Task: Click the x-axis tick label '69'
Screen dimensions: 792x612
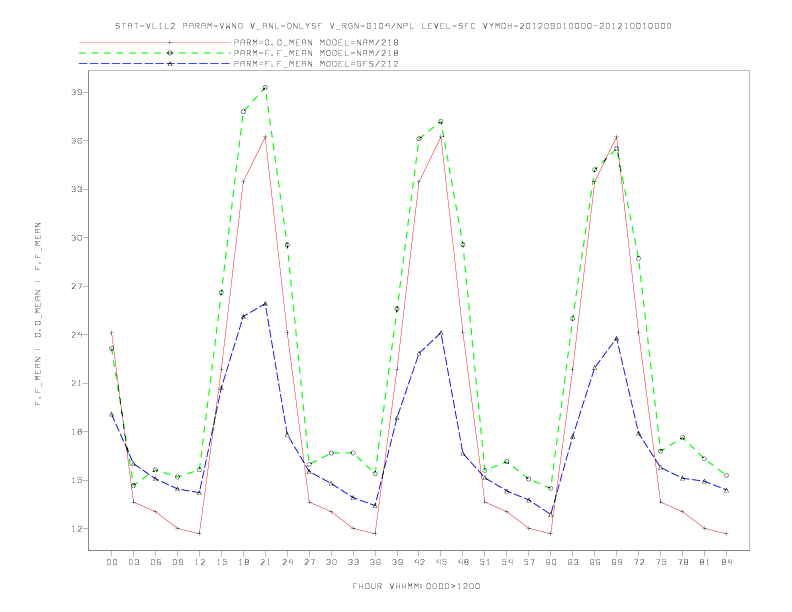Action: 617,562
